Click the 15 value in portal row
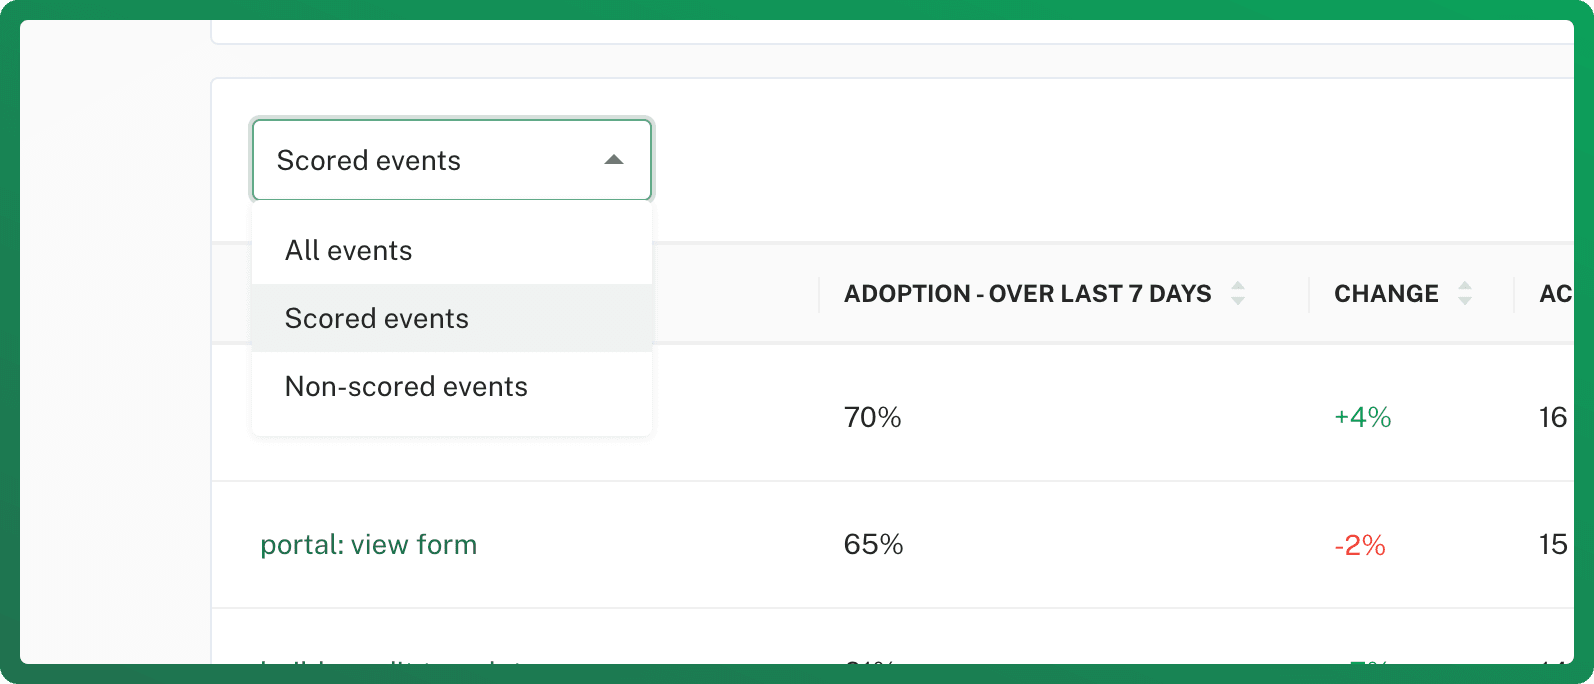Image resolution: width=1594 pixels, height=684 pixels. tap(1553, 545)
